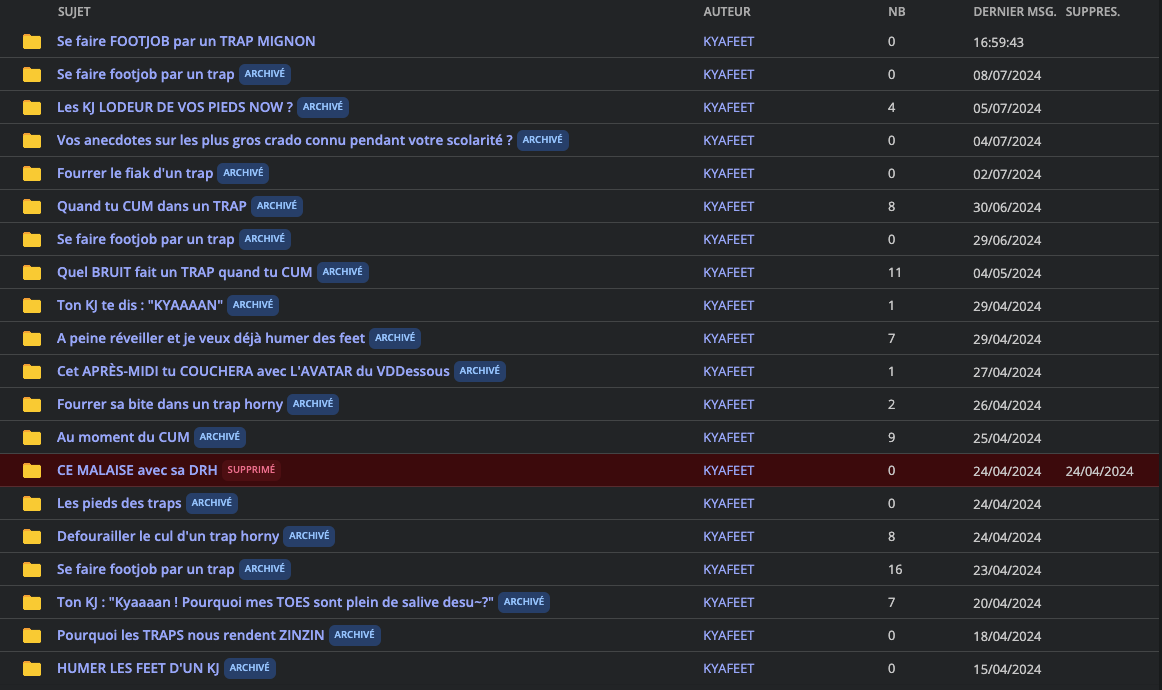The image size is (1162, 690).
Task: Click folder icon beside 'Quel BRUIT fait' topic
Action: (32, 272)
